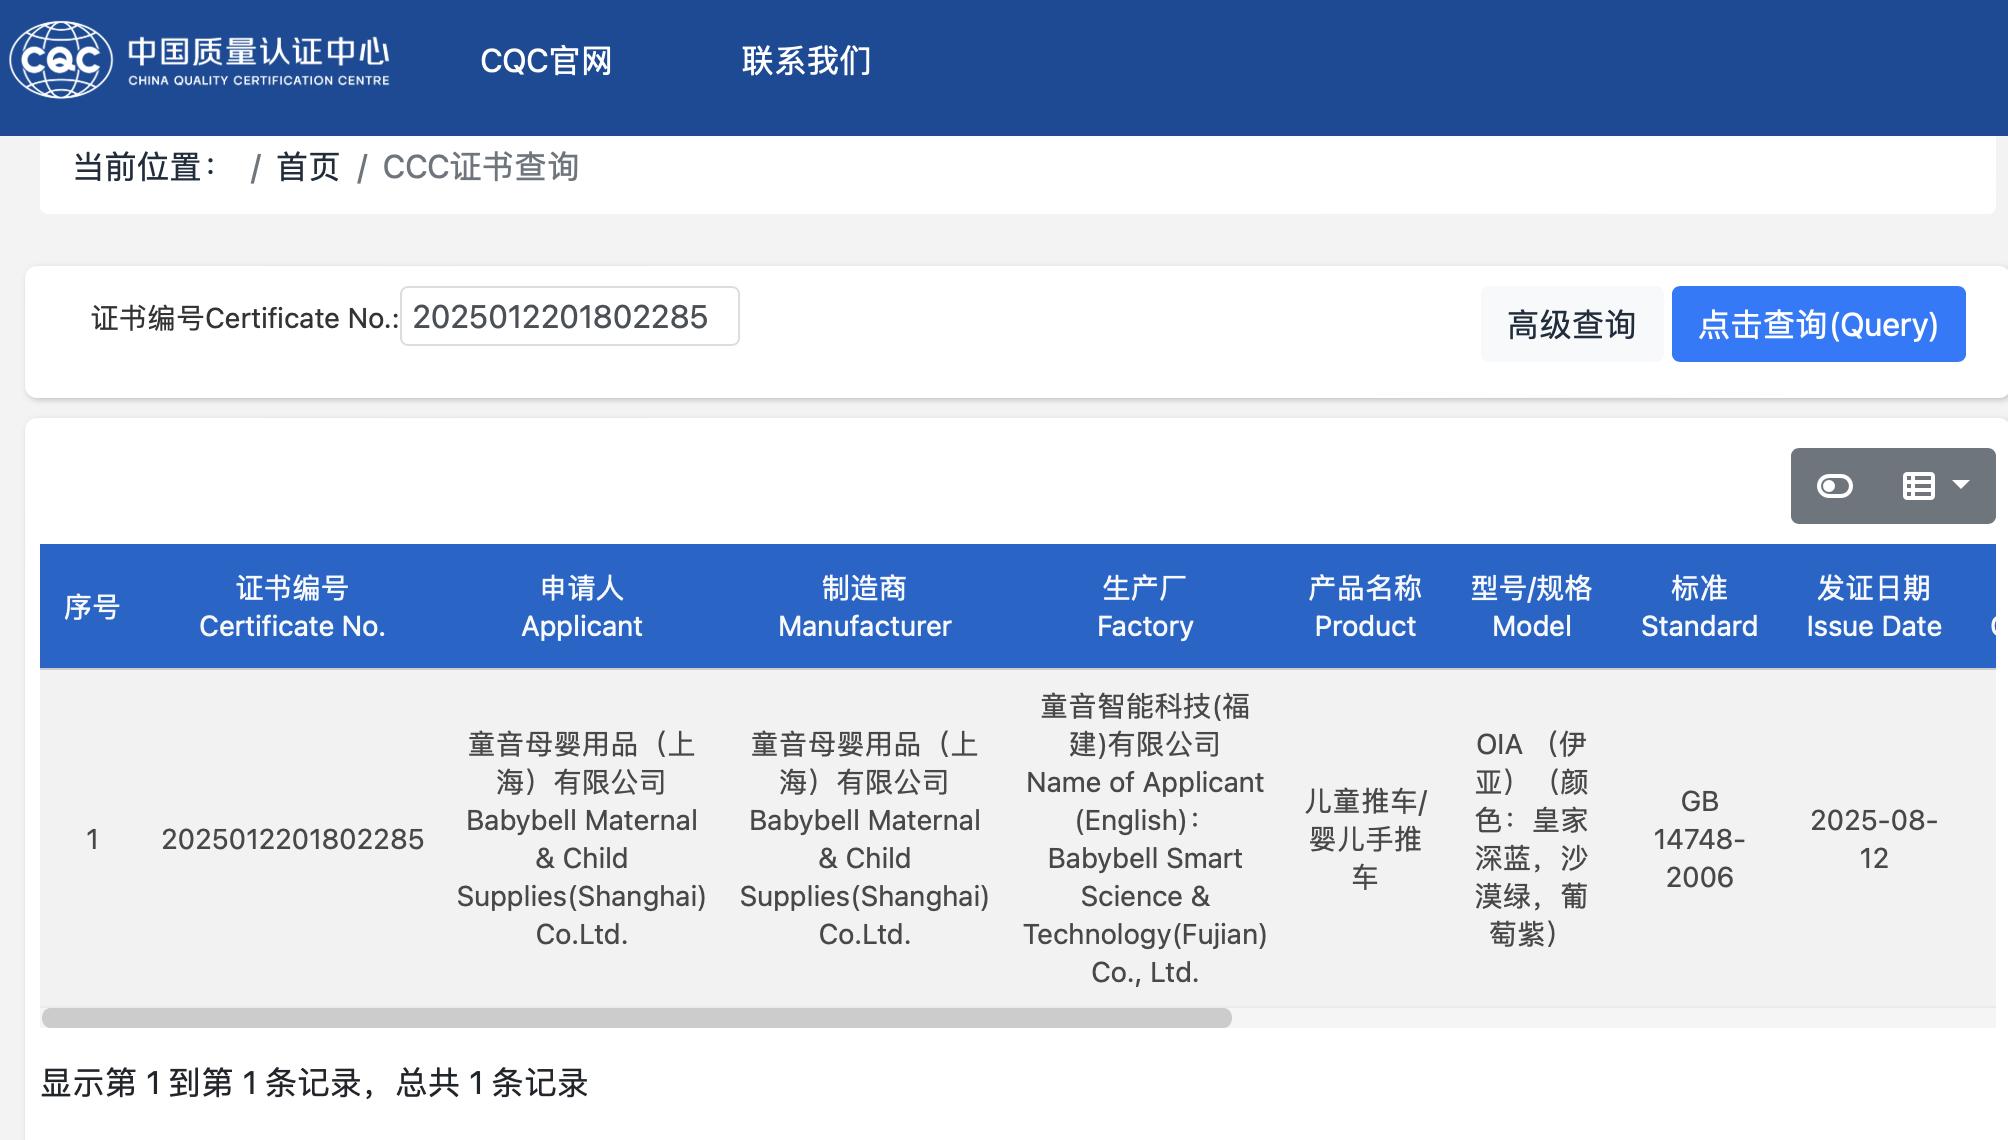Click the 标准 Standard column header
The width and height of the screenshot is (2008, 1140).
(x=1699, y=607)
